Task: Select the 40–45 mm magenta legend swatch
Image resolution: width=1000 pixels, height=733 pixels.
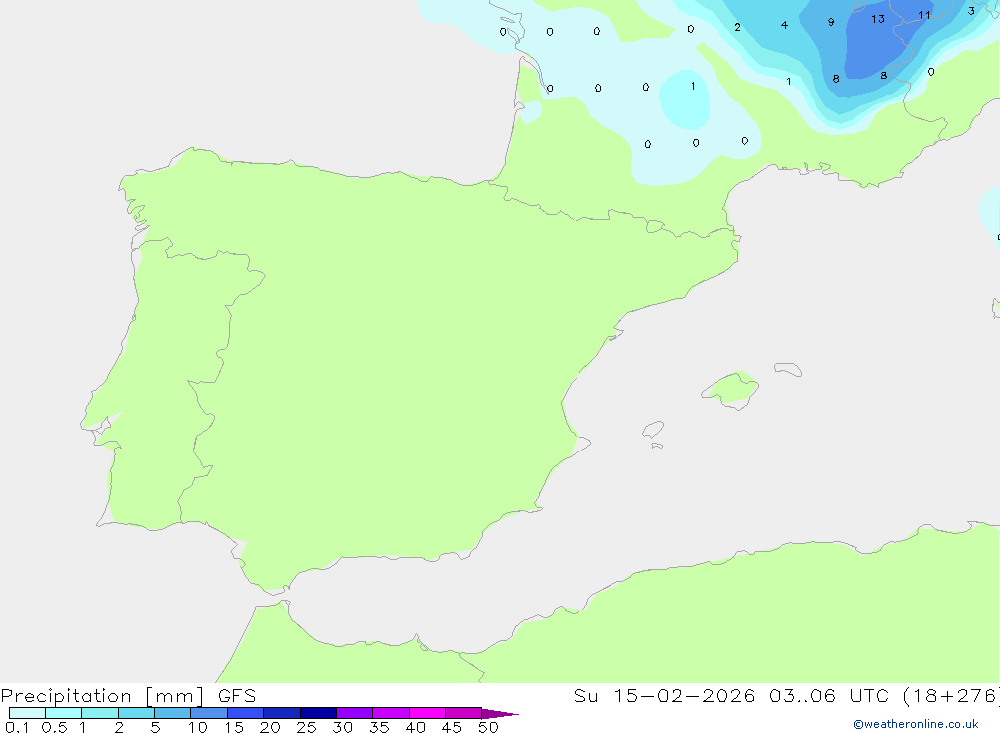Action: [427, 713]
